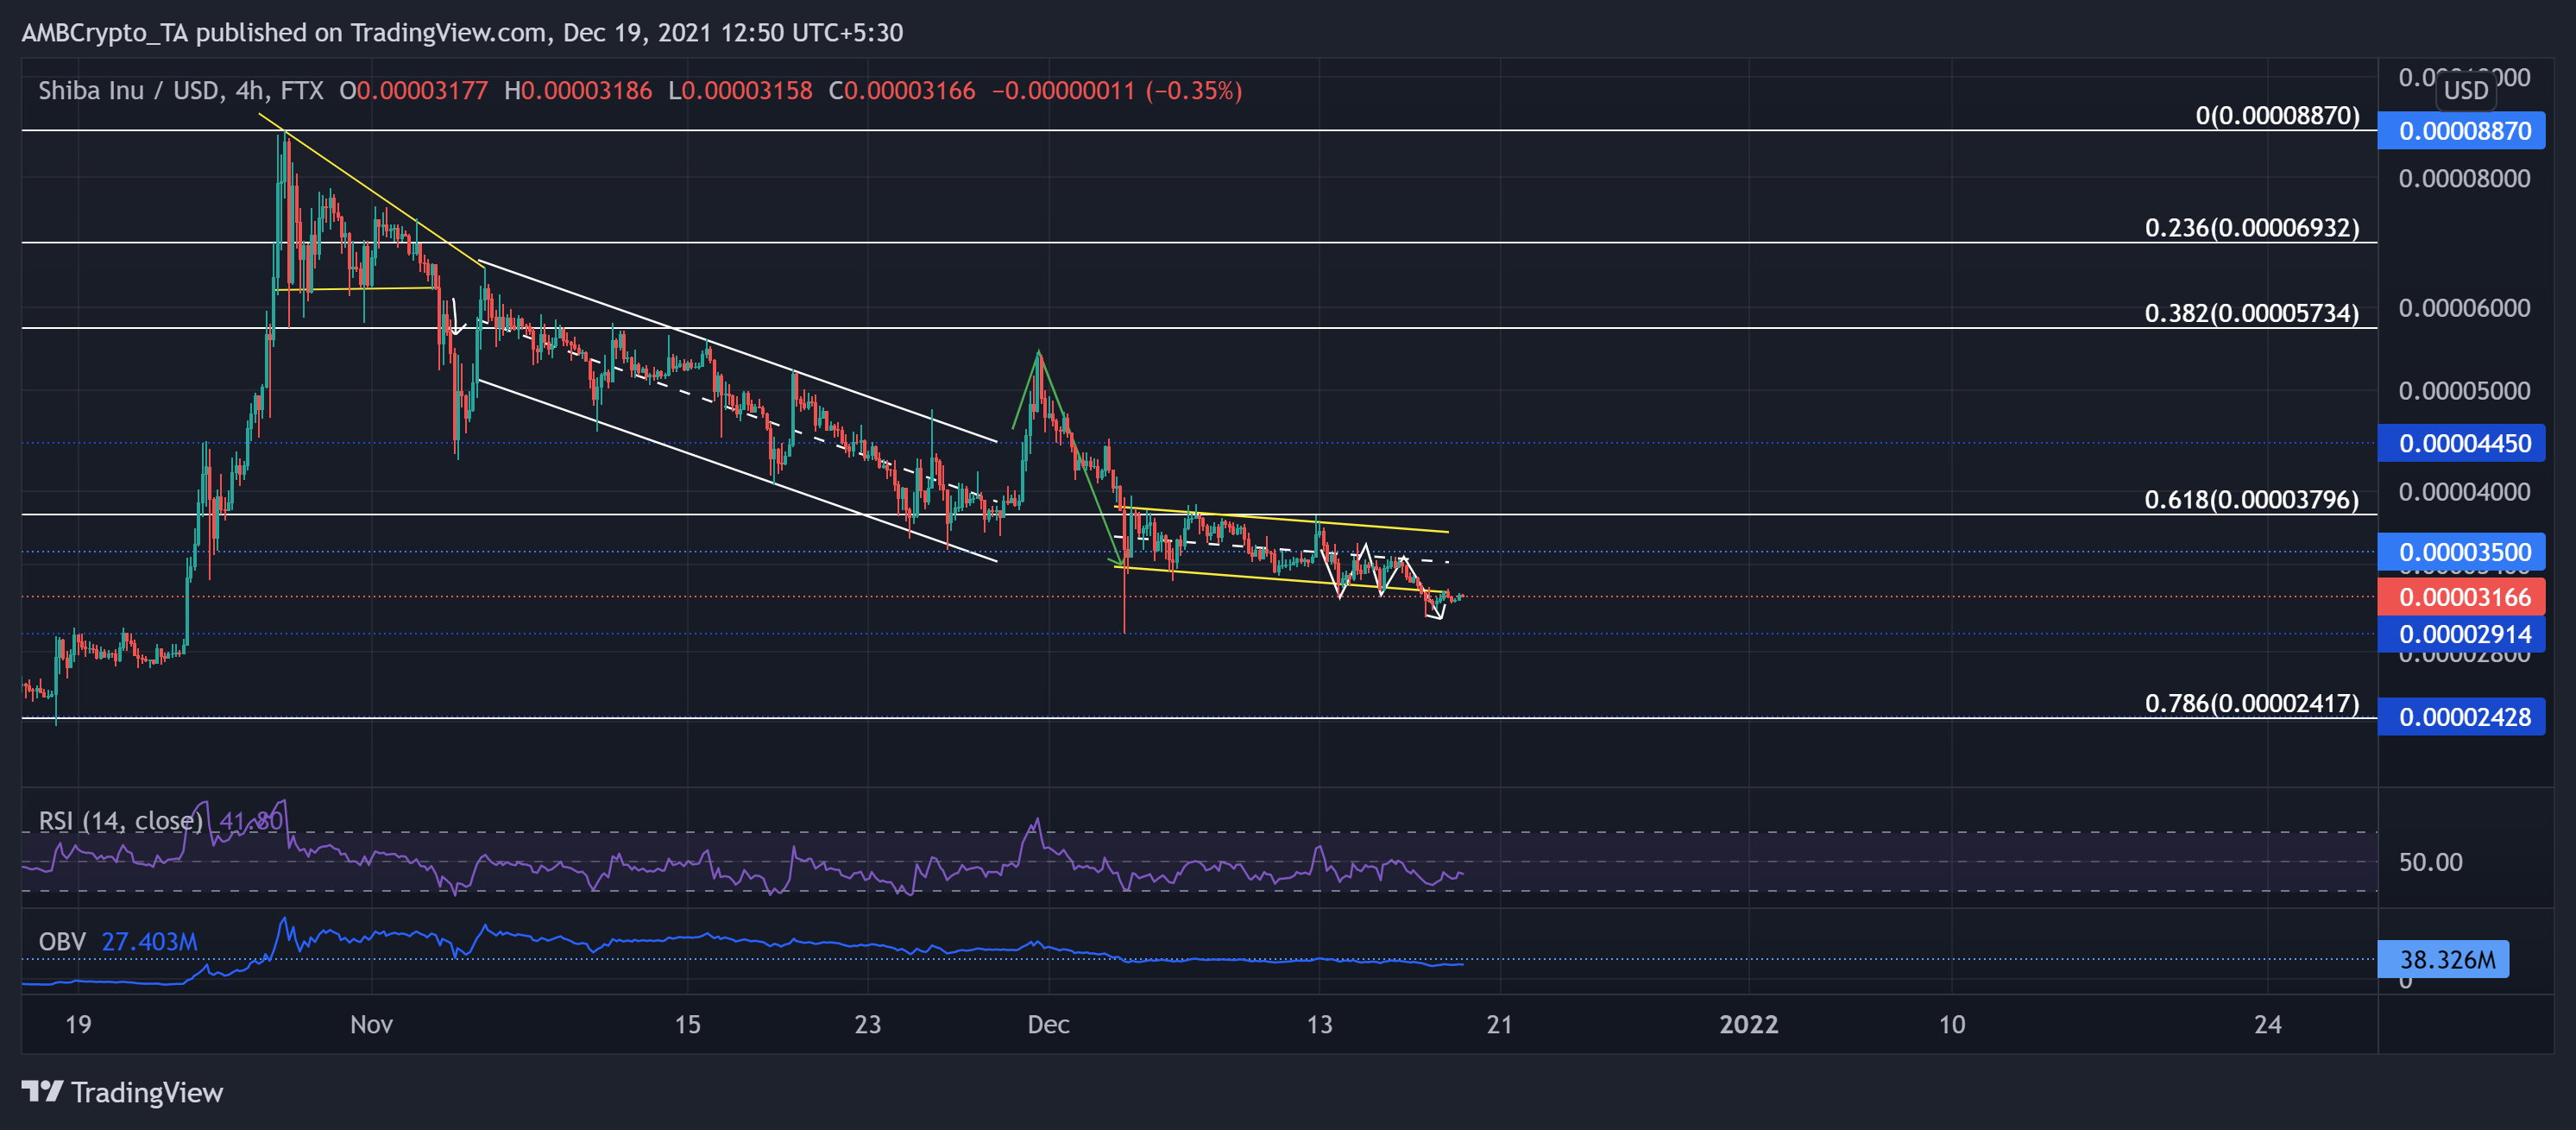Viewport: 2576px width, 1130px height.
Task: Select the 0.00002428 price level tag
Action: tap(2464, 717)
